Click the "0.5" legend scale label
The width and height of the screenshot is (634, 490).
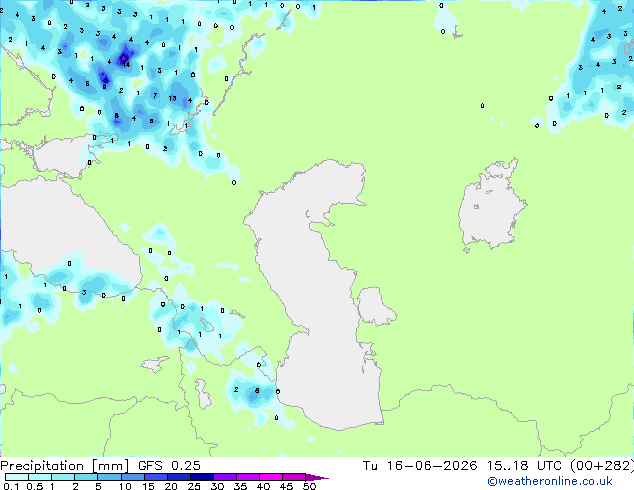click(x=35, y=486)
